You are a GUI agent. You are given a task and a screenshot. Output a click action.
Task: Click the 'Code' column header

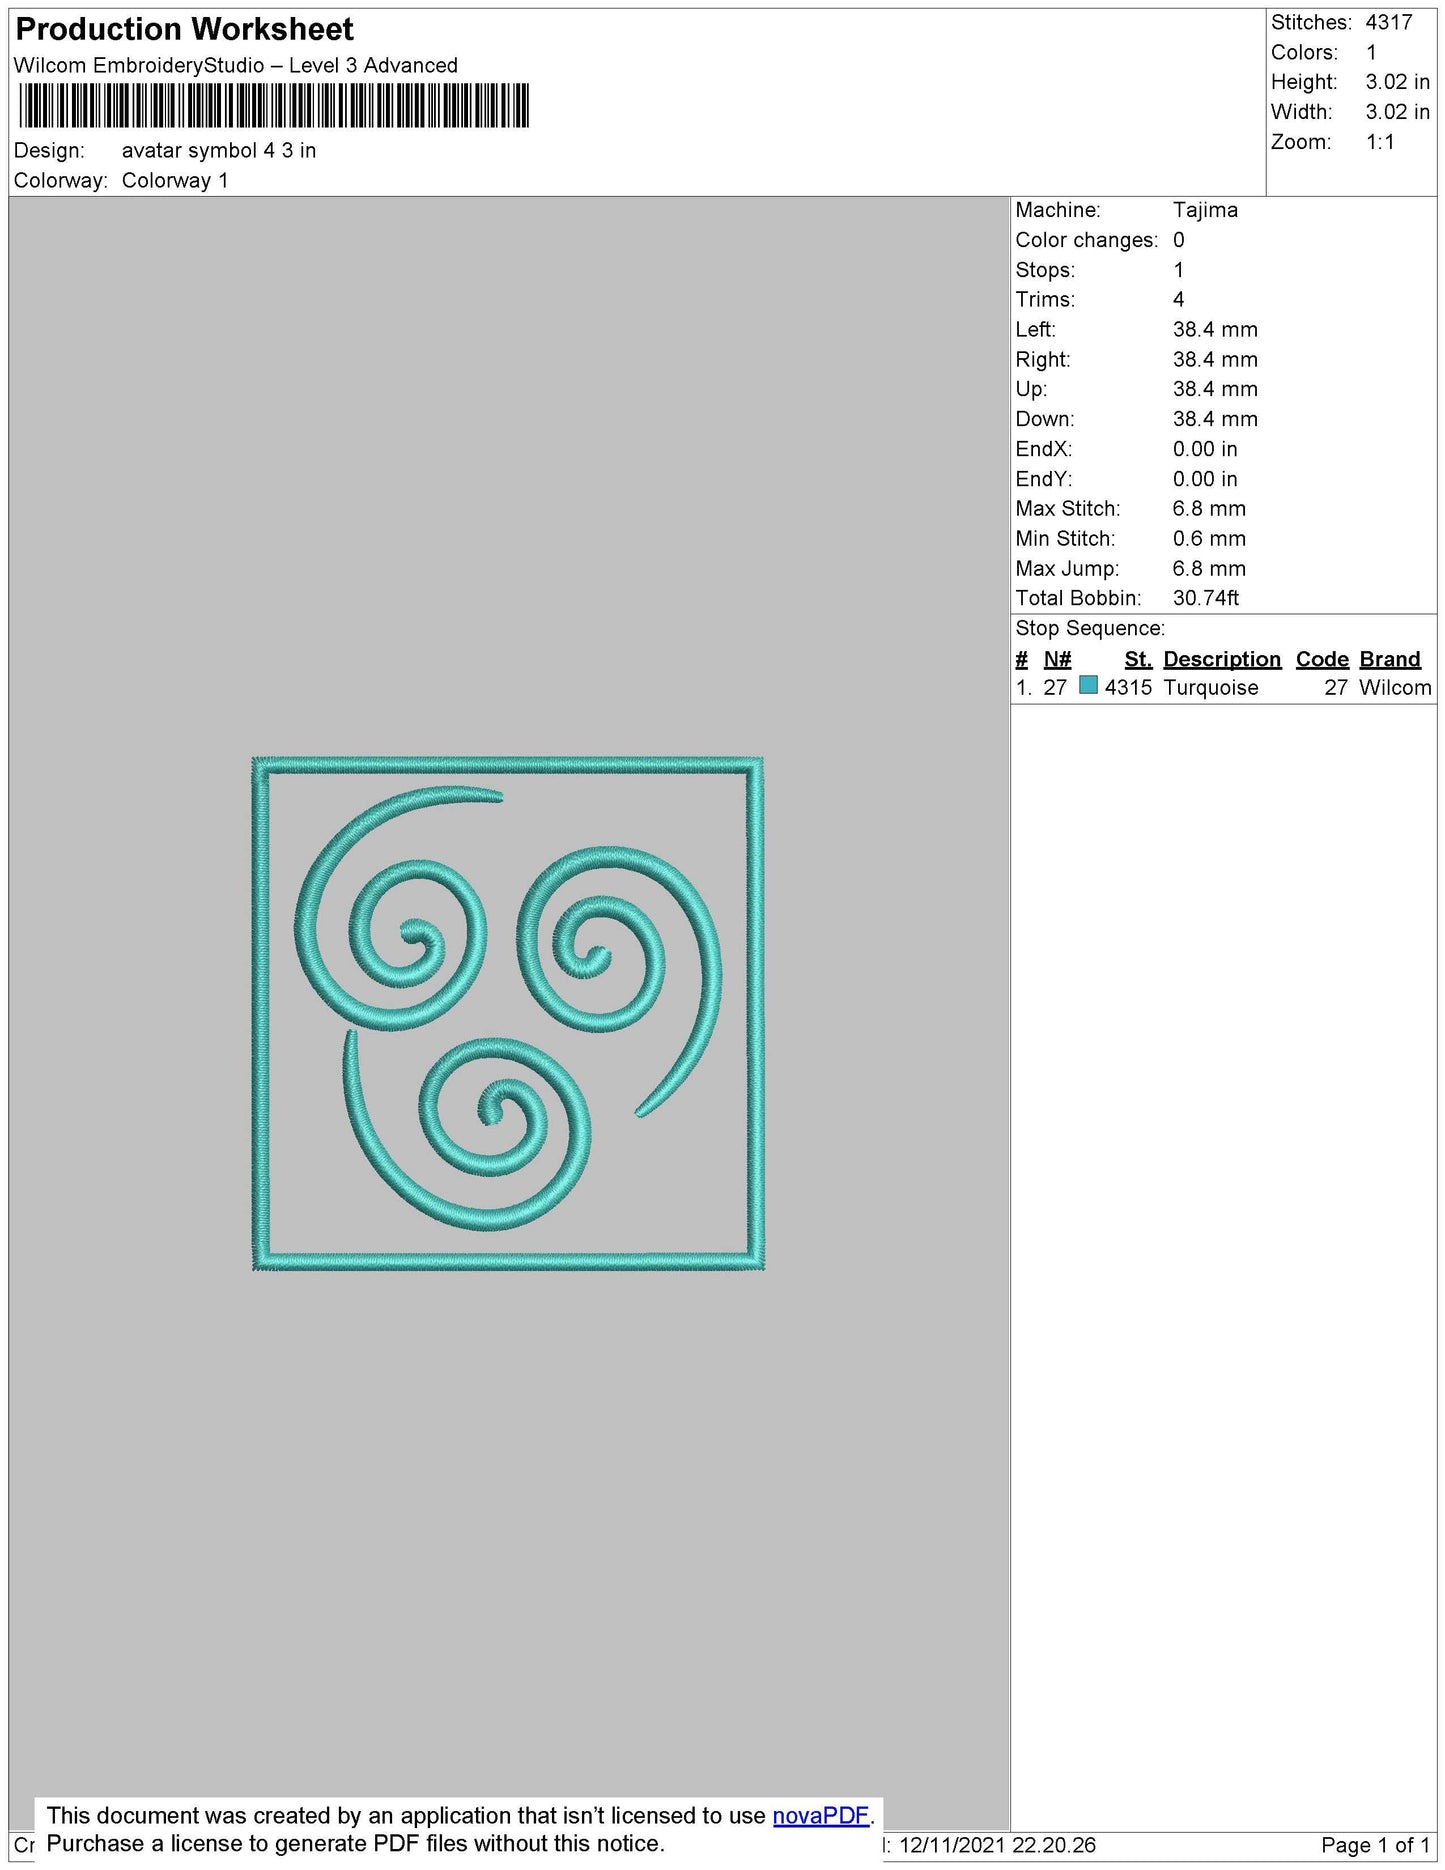1322,660
